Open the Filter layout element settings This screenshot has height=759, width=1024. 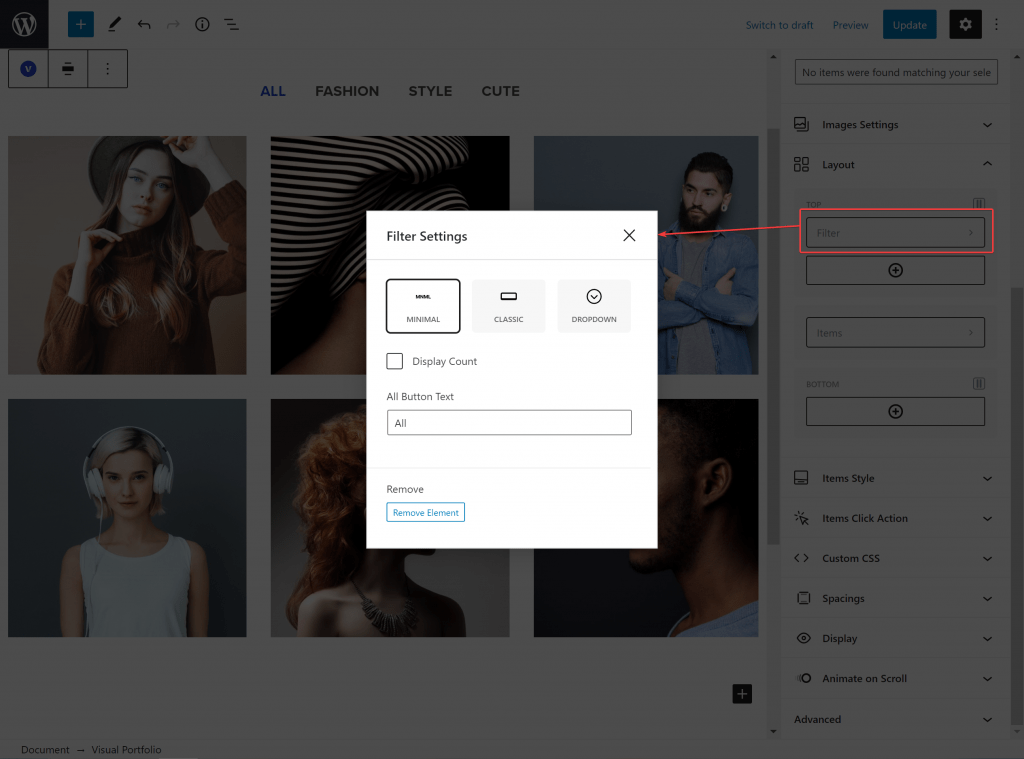pos(895,233)
